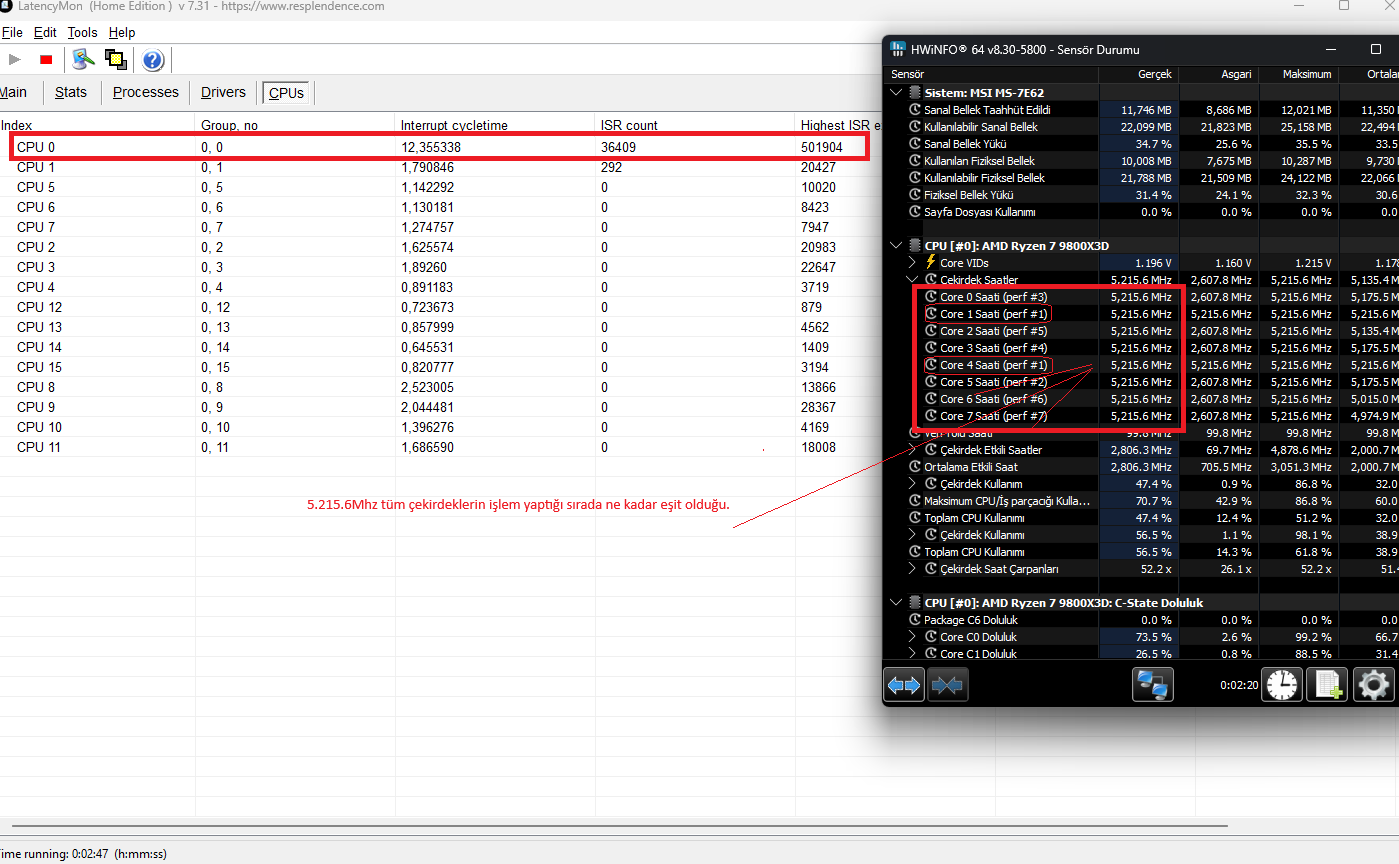
Task: Collapse the Çekirdek Saatler clock list
Action: pyautogui.click(x=912, y=280)
